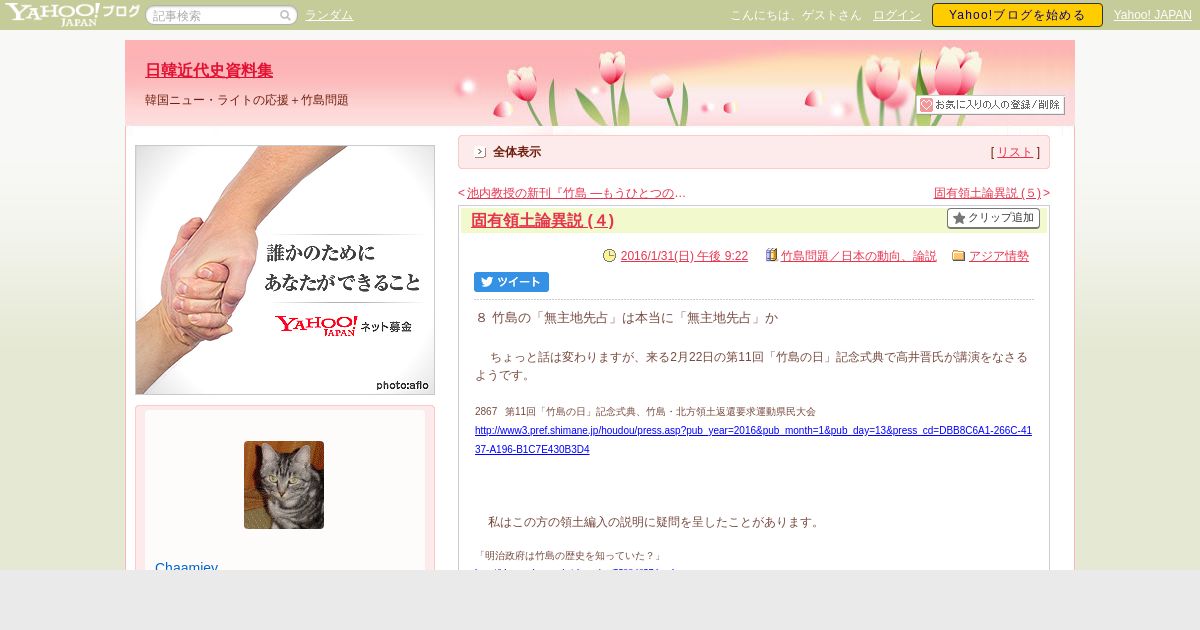Screen dimensions: 1200x630
Task: Open the リスト link
Action: pos(1015,152)
